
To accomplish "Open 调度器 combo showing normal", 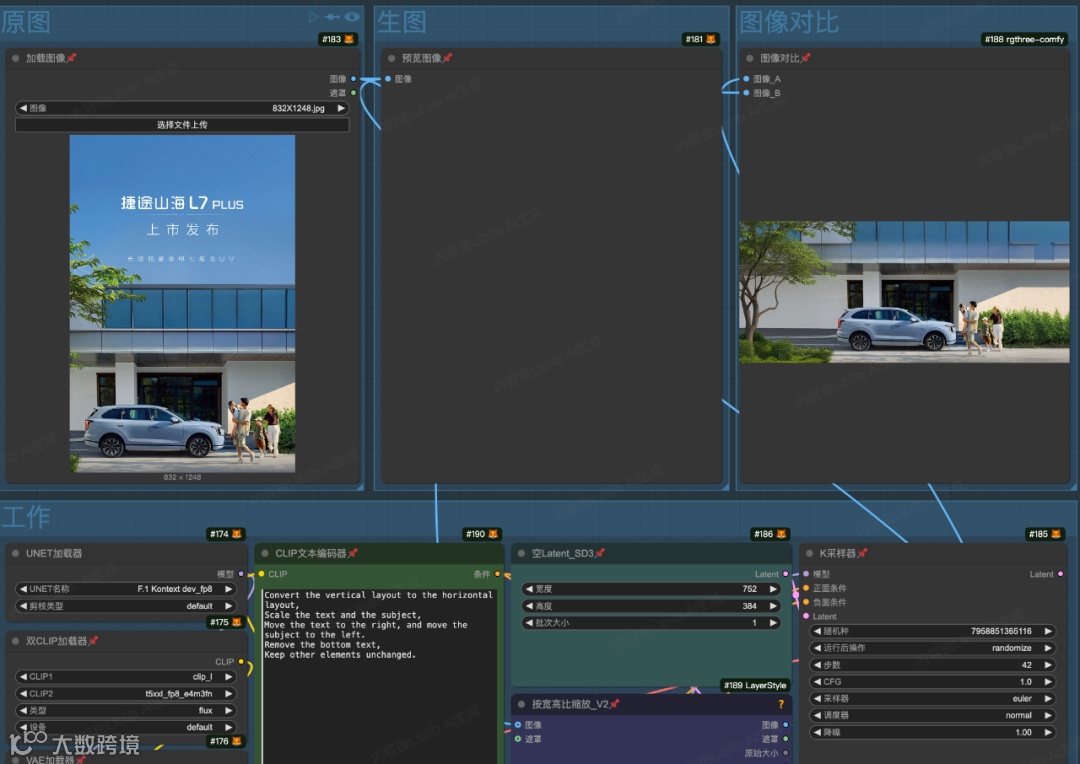I will [x=933, y=715].
